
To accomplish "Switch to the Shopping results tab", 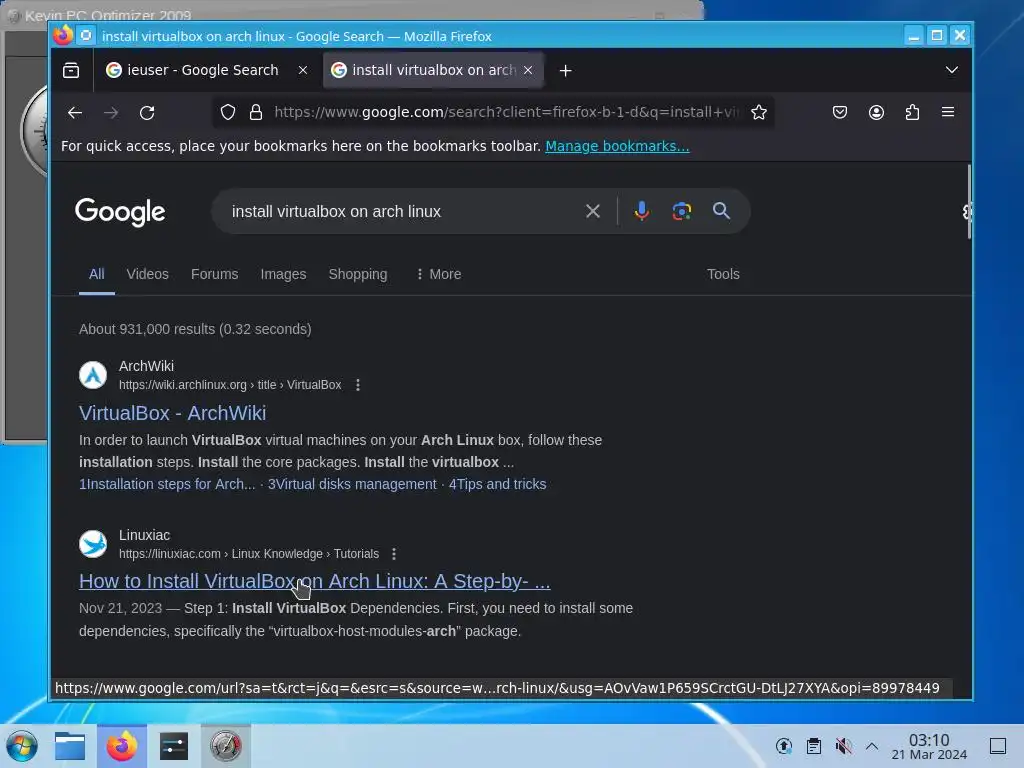I will tap(358, 274).
